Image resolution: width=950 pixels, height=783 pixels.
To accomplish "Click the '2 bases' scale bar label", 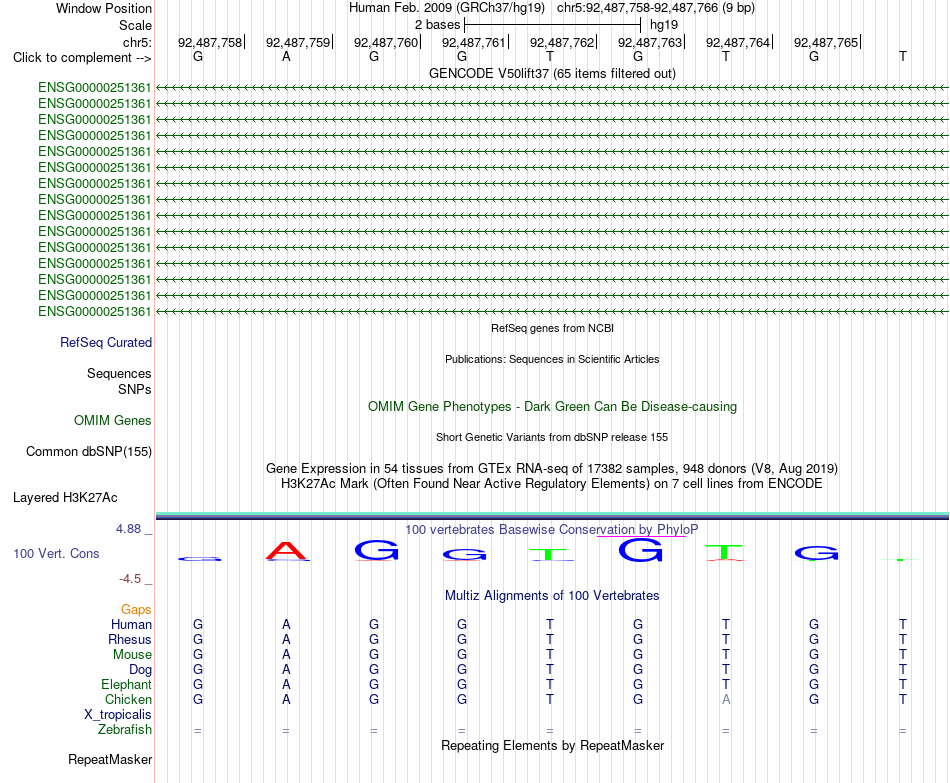I will pos(437,25).
